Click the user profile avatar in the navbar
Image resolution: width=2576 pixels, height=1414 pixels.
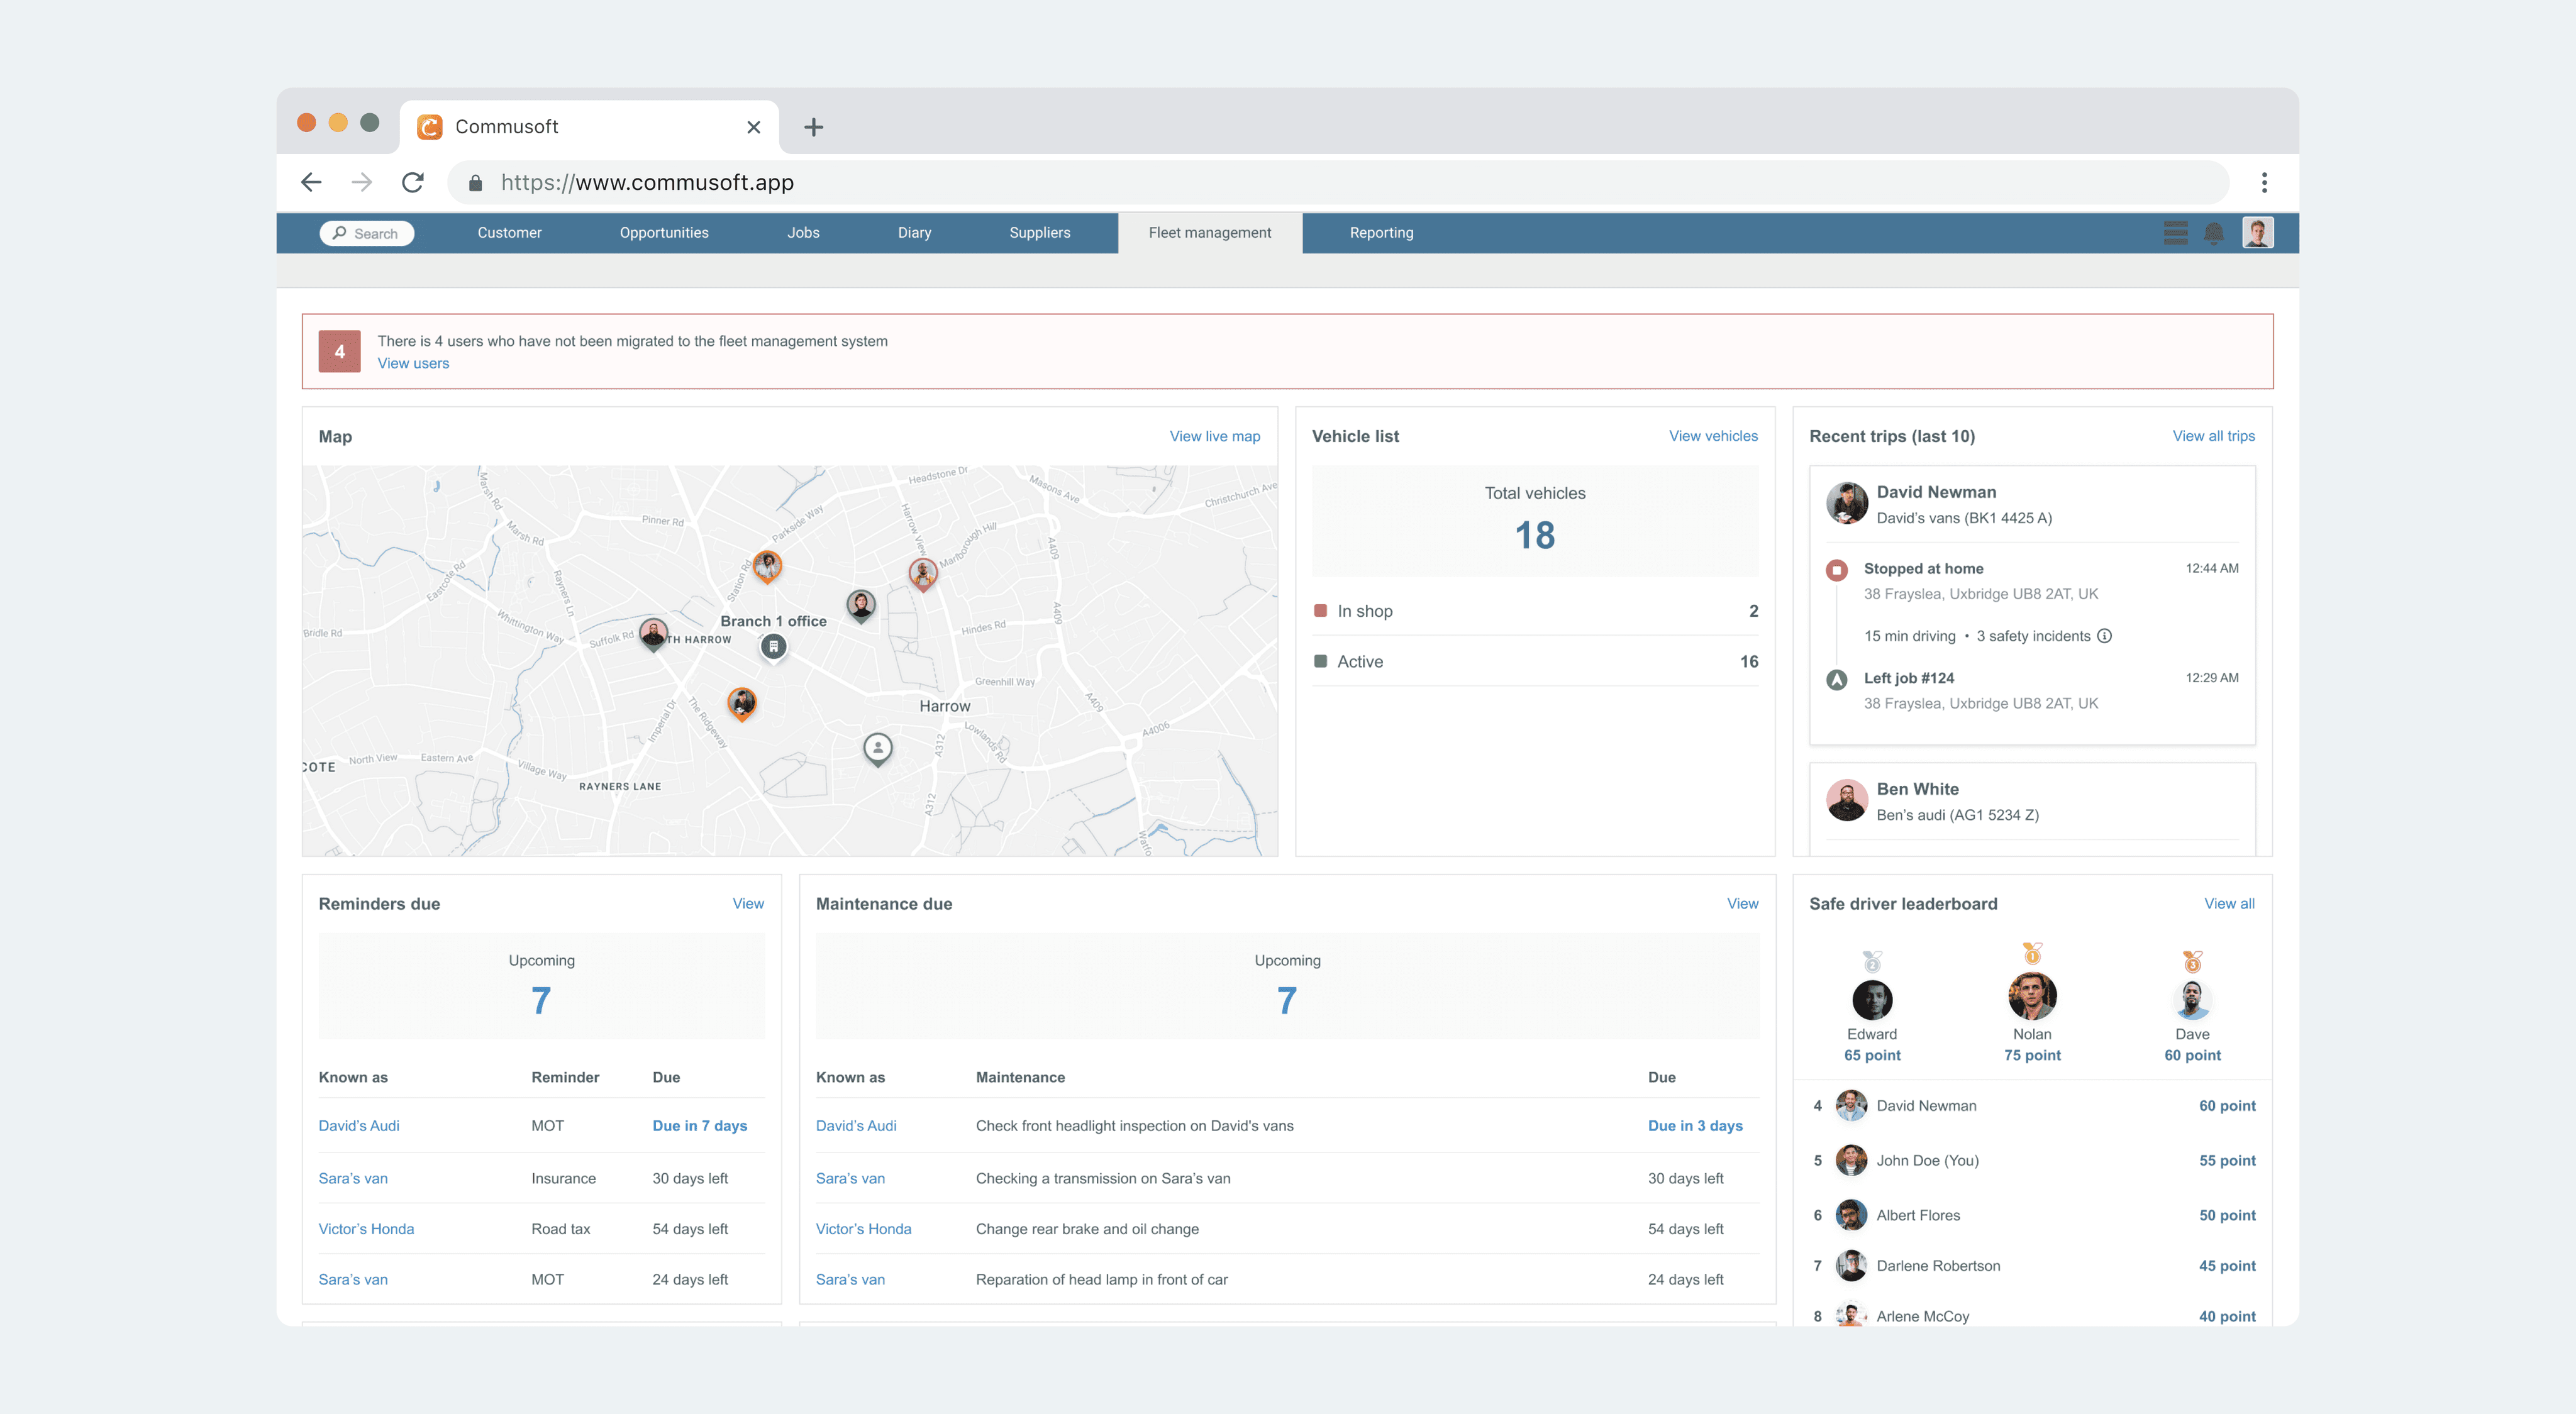click(x=2257, y=233)
